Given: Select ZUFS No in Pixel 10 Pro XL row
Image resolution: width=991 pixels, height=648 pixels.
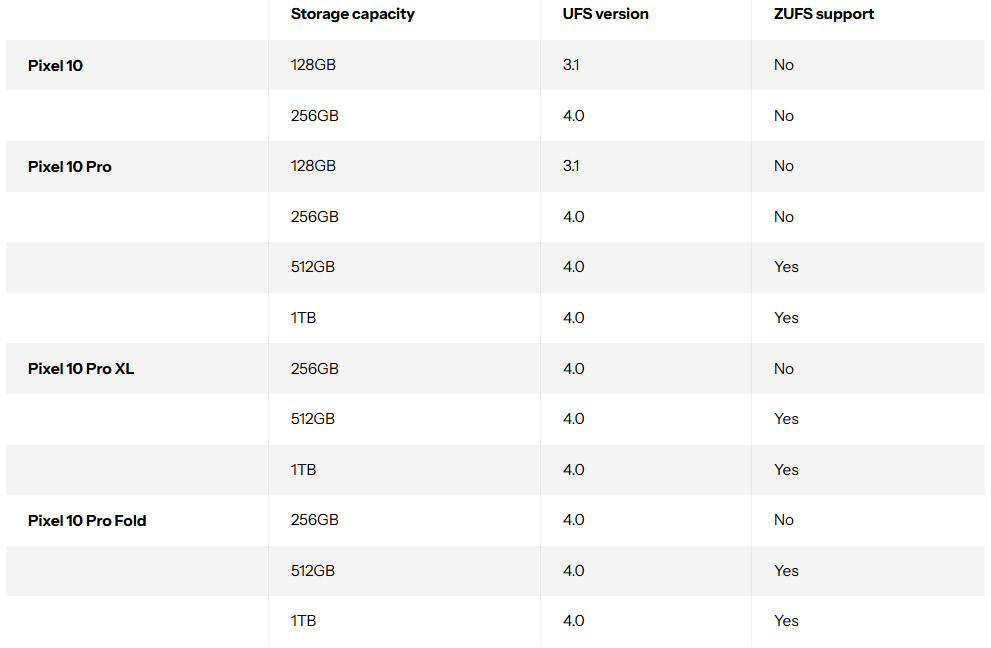Looking at the screenshot, I should click(783, 369).
